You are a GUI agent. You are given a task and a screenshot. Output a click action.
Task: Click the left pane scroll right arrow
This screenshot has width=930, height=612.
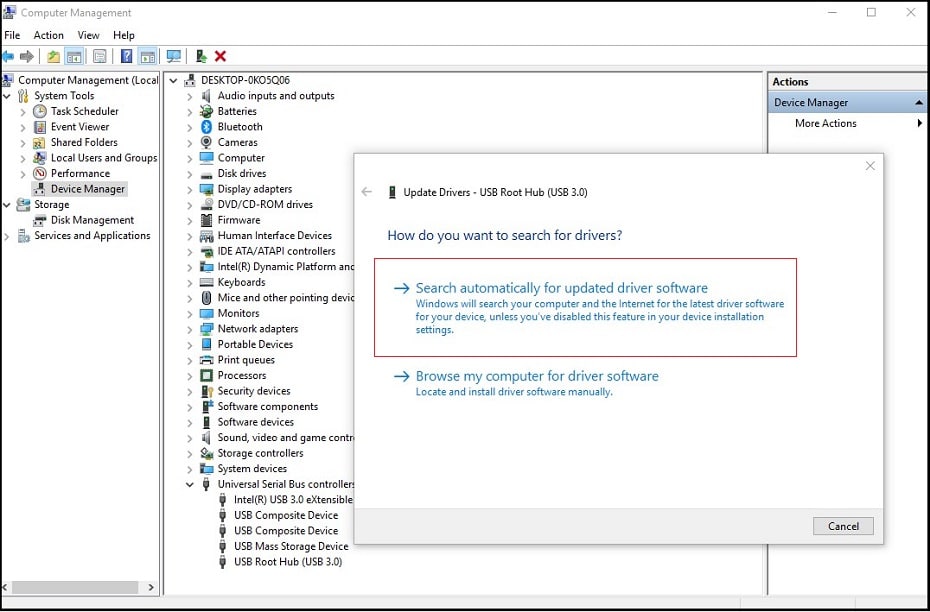point(151,587)
